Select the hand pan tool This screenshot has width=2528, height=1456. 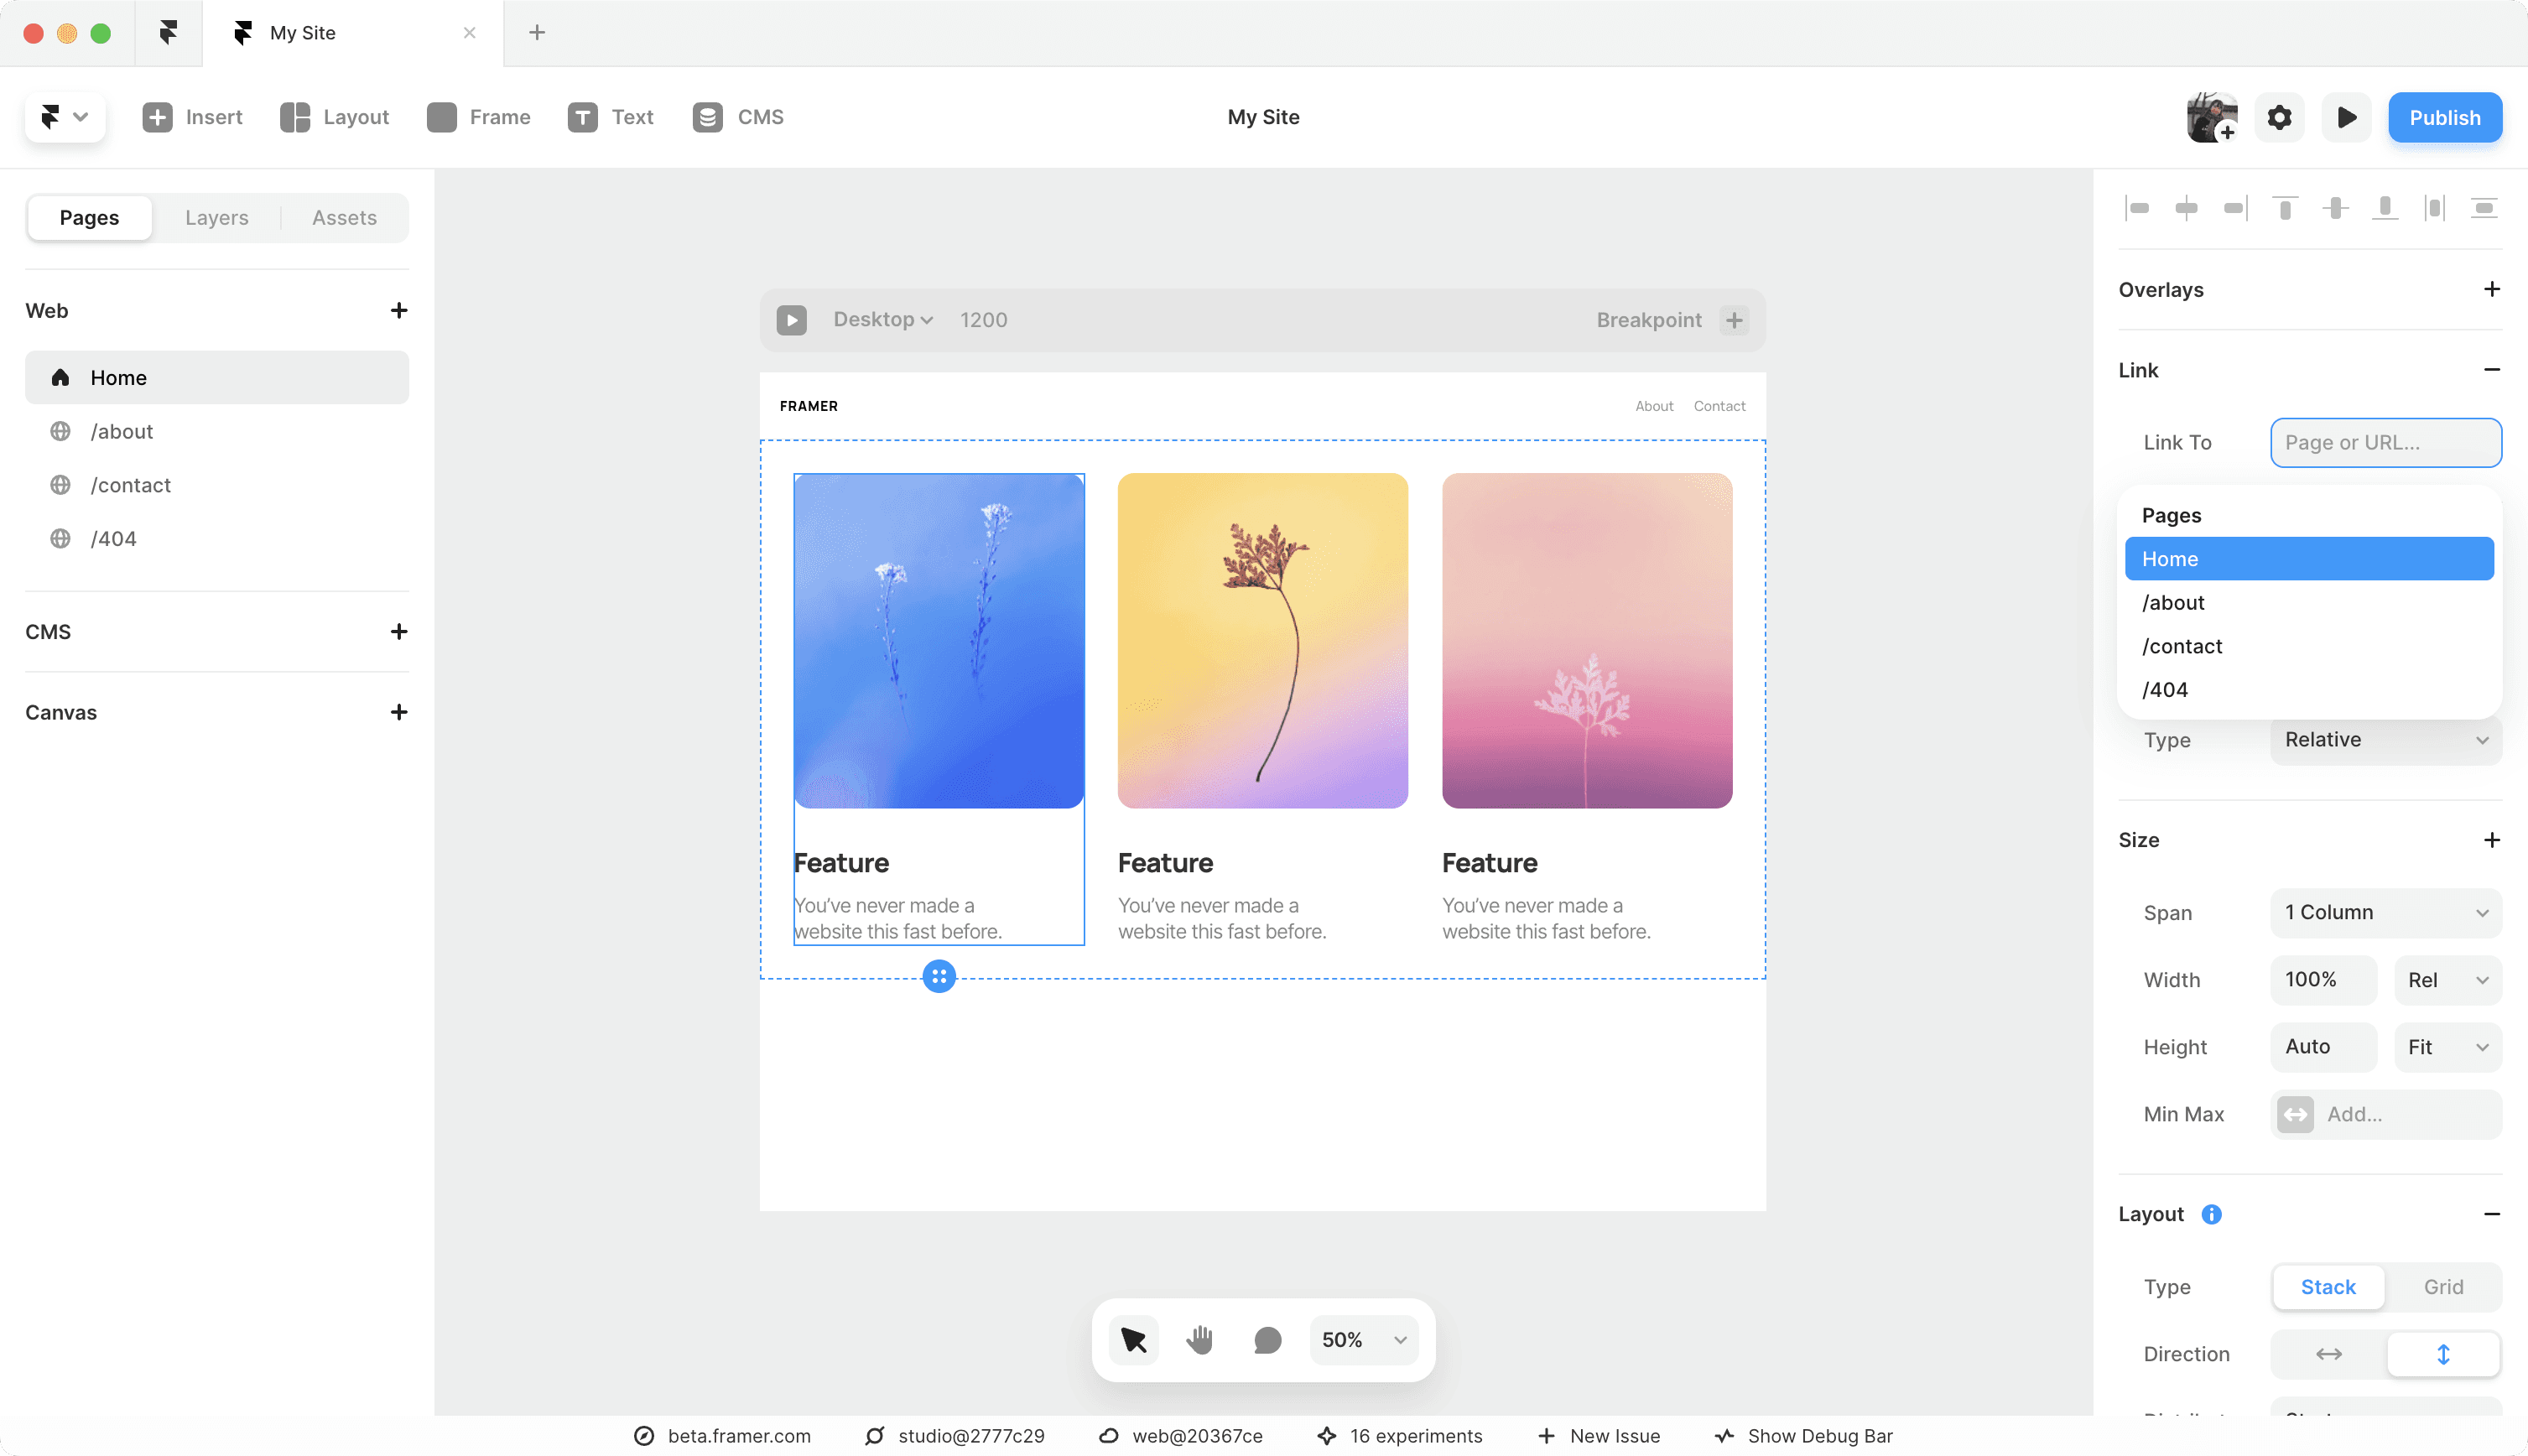(1199, 1340)
